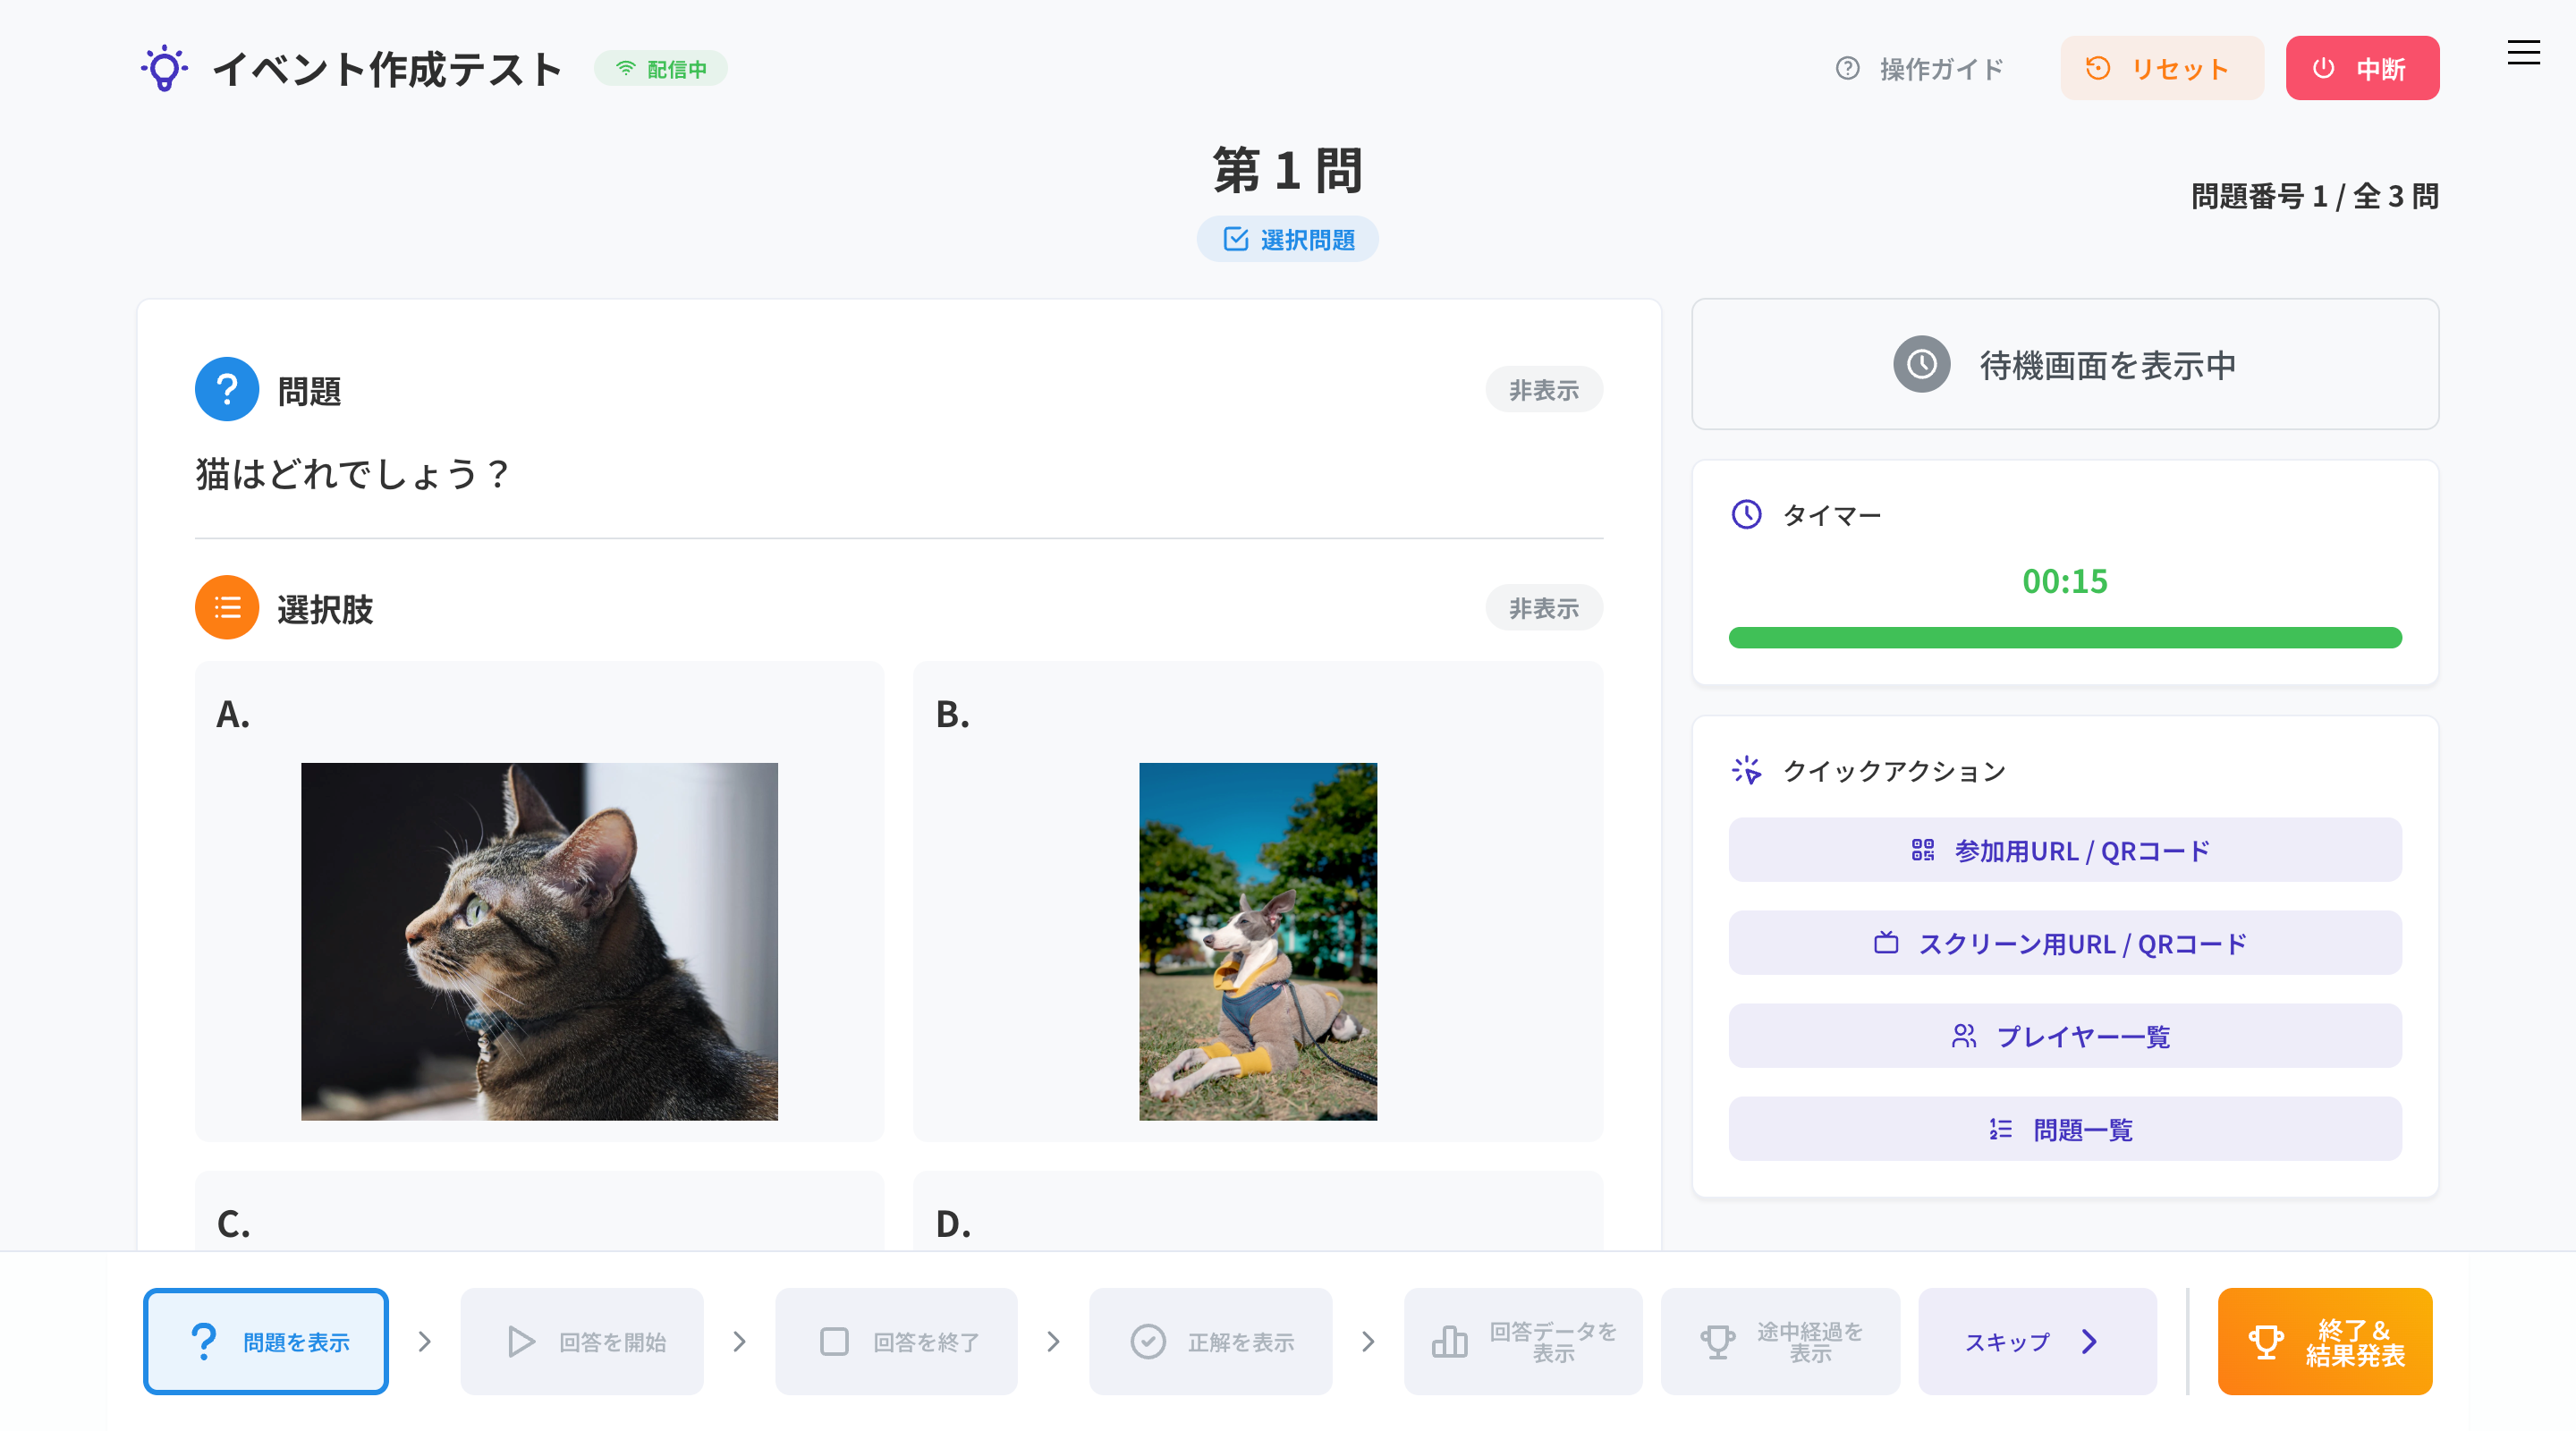Click the lightbulb logo icon beside イベント作成テスト
This screenshot has width=2576, height=1431.
pyautogui.click(x=165, y=68)
